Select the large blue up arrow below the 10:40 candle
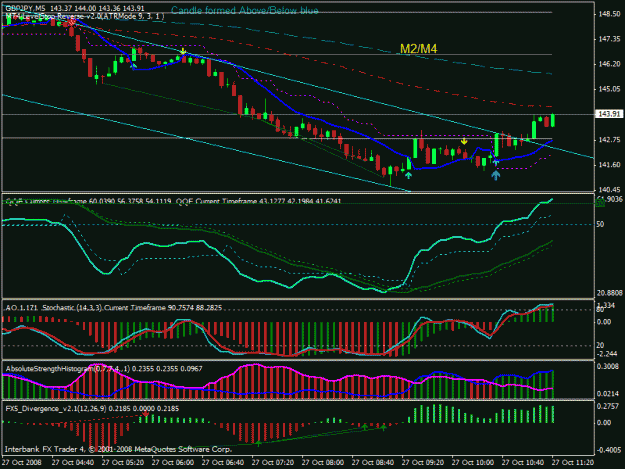The image size is (625, 469). 495,175
